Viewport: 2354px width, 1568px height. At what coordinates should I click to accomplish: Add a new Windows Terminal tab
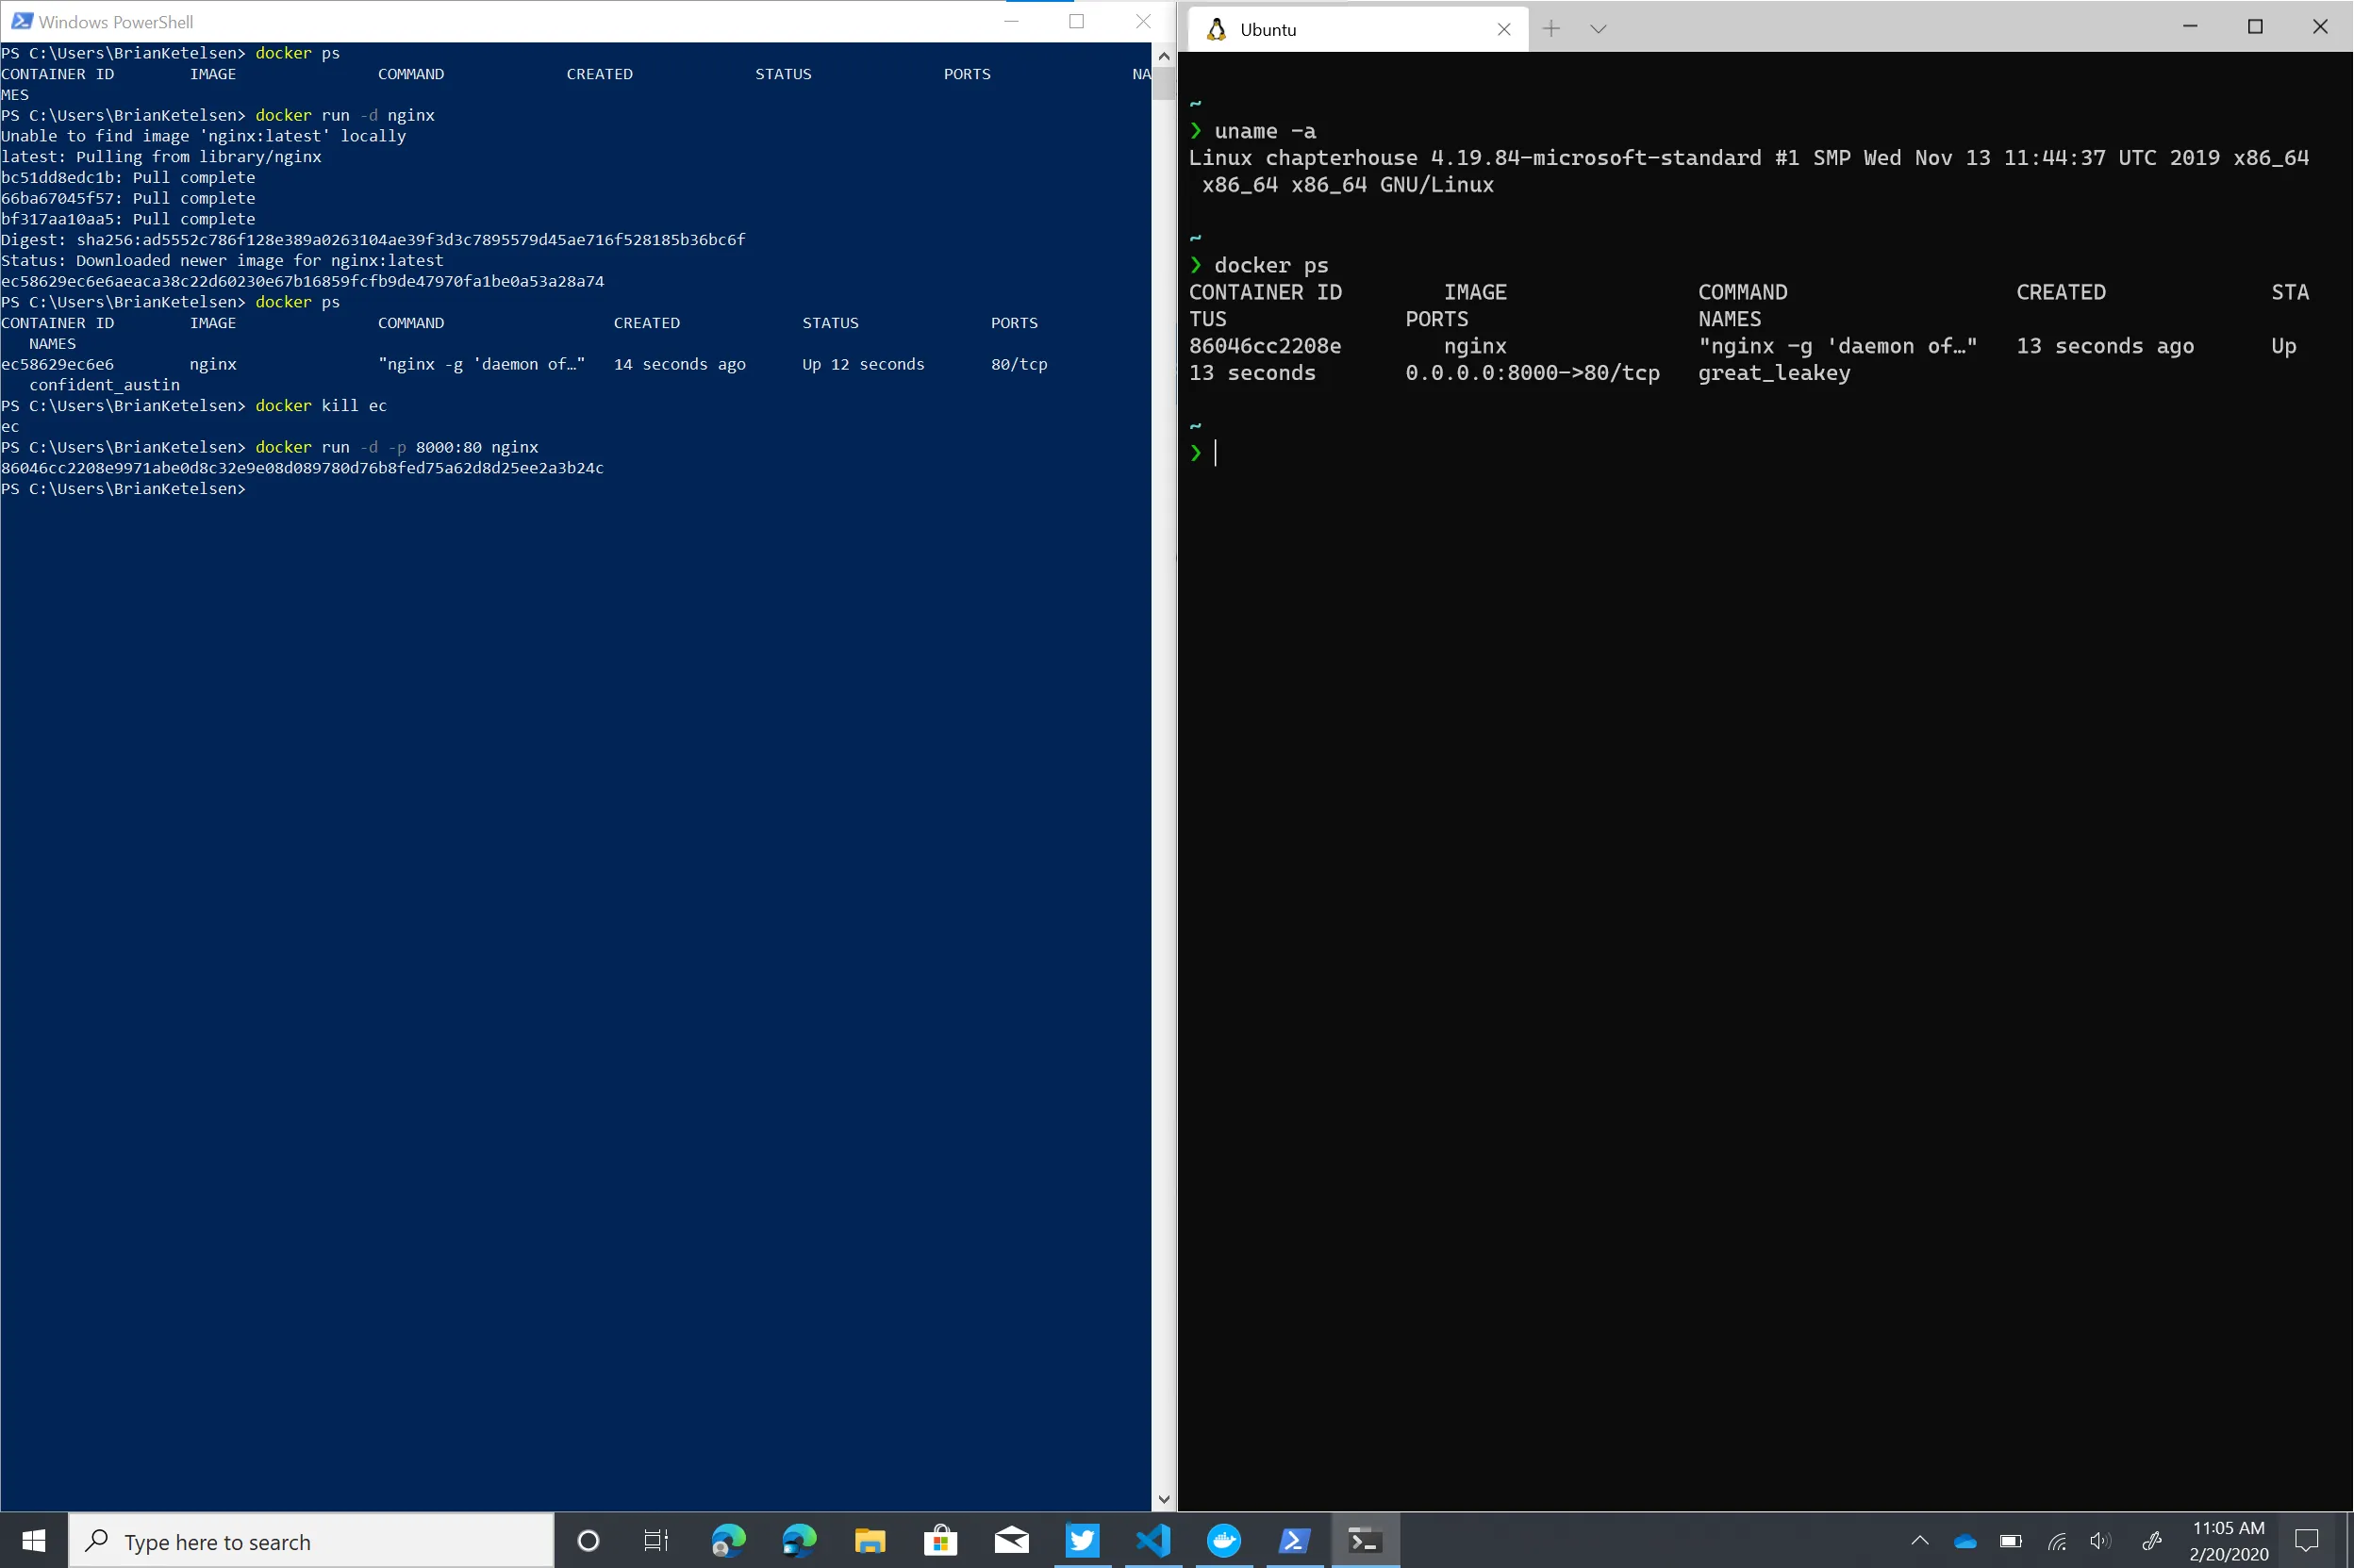coord(1551,29)
